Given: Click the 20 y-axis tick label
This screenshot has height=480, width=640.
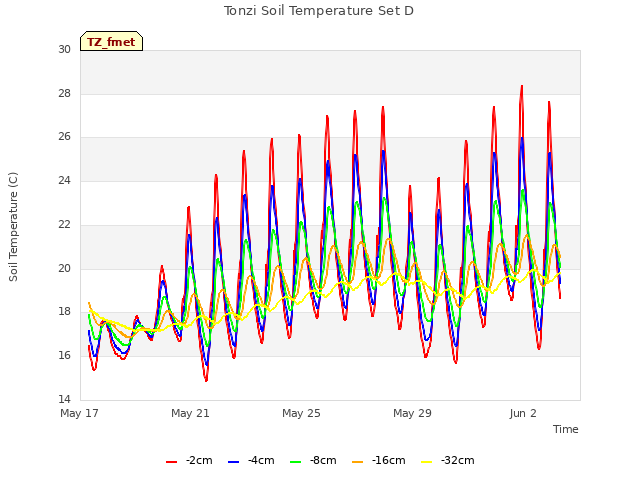Looking at the screenshot, I should (64, 268).
